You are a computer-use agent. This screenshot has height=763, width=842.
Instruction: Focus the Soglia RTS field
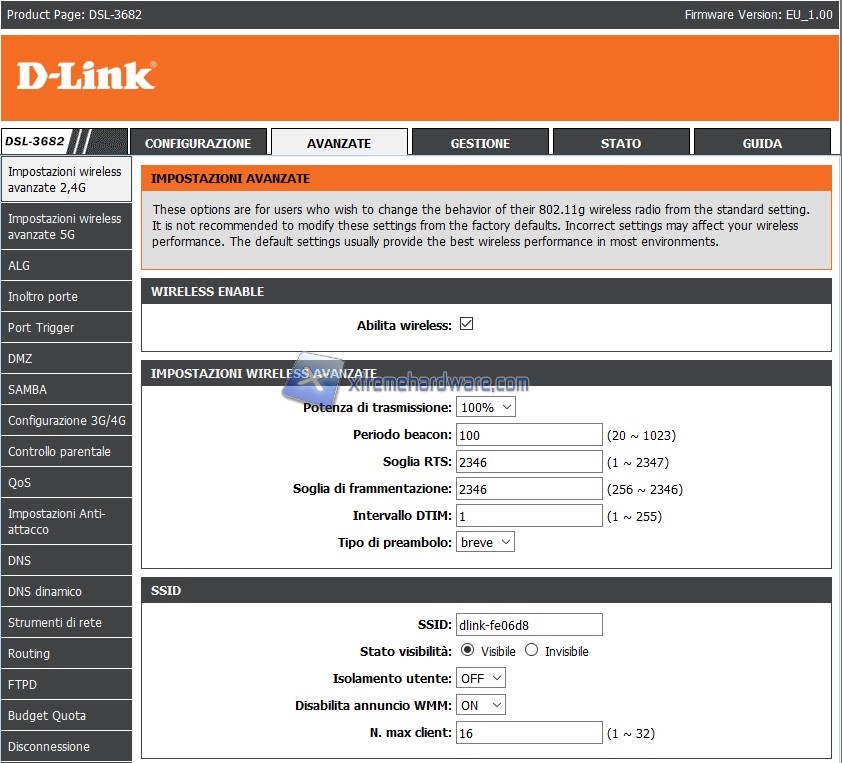(528, 462)
